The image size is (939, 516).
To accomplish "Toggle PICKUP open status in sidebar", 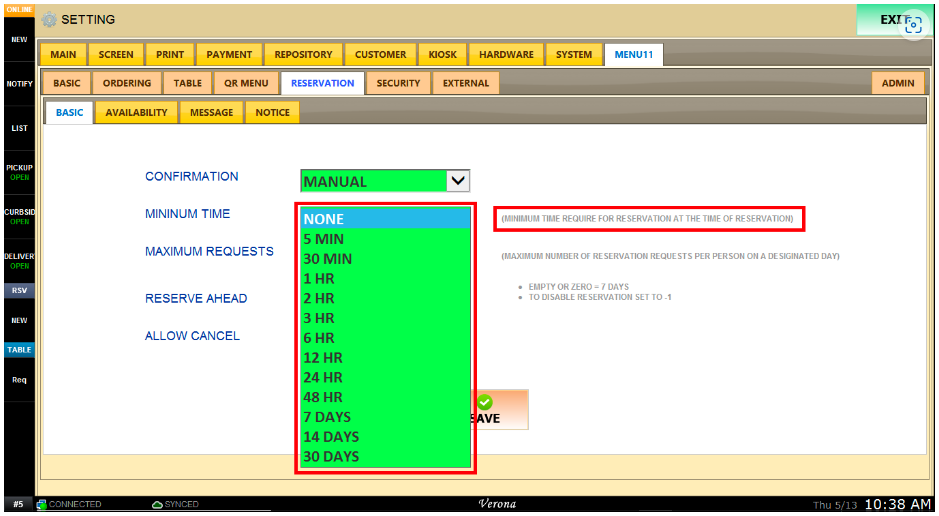I will (x=19, y=172).
